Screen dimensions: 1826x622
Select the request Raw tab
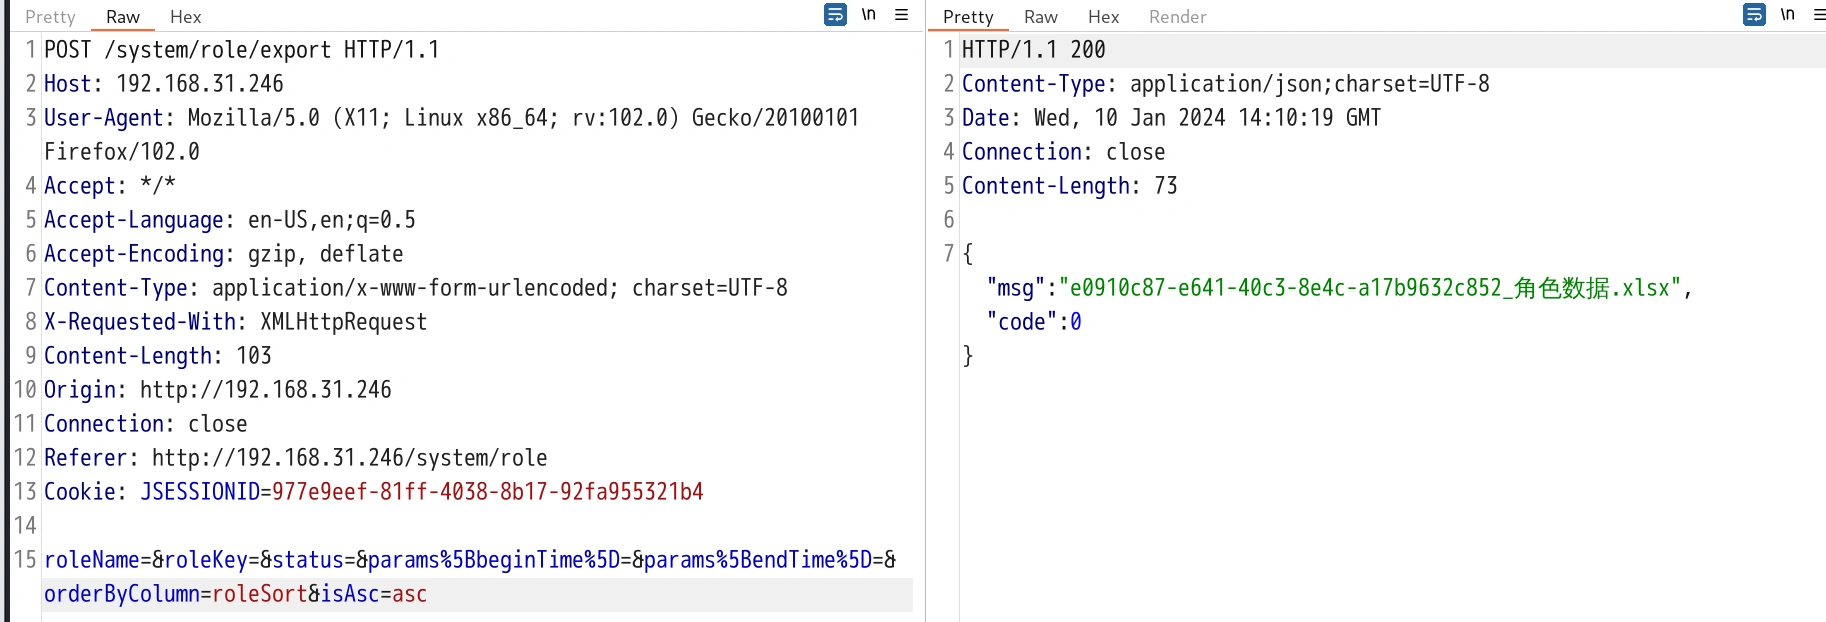(123, 17)
